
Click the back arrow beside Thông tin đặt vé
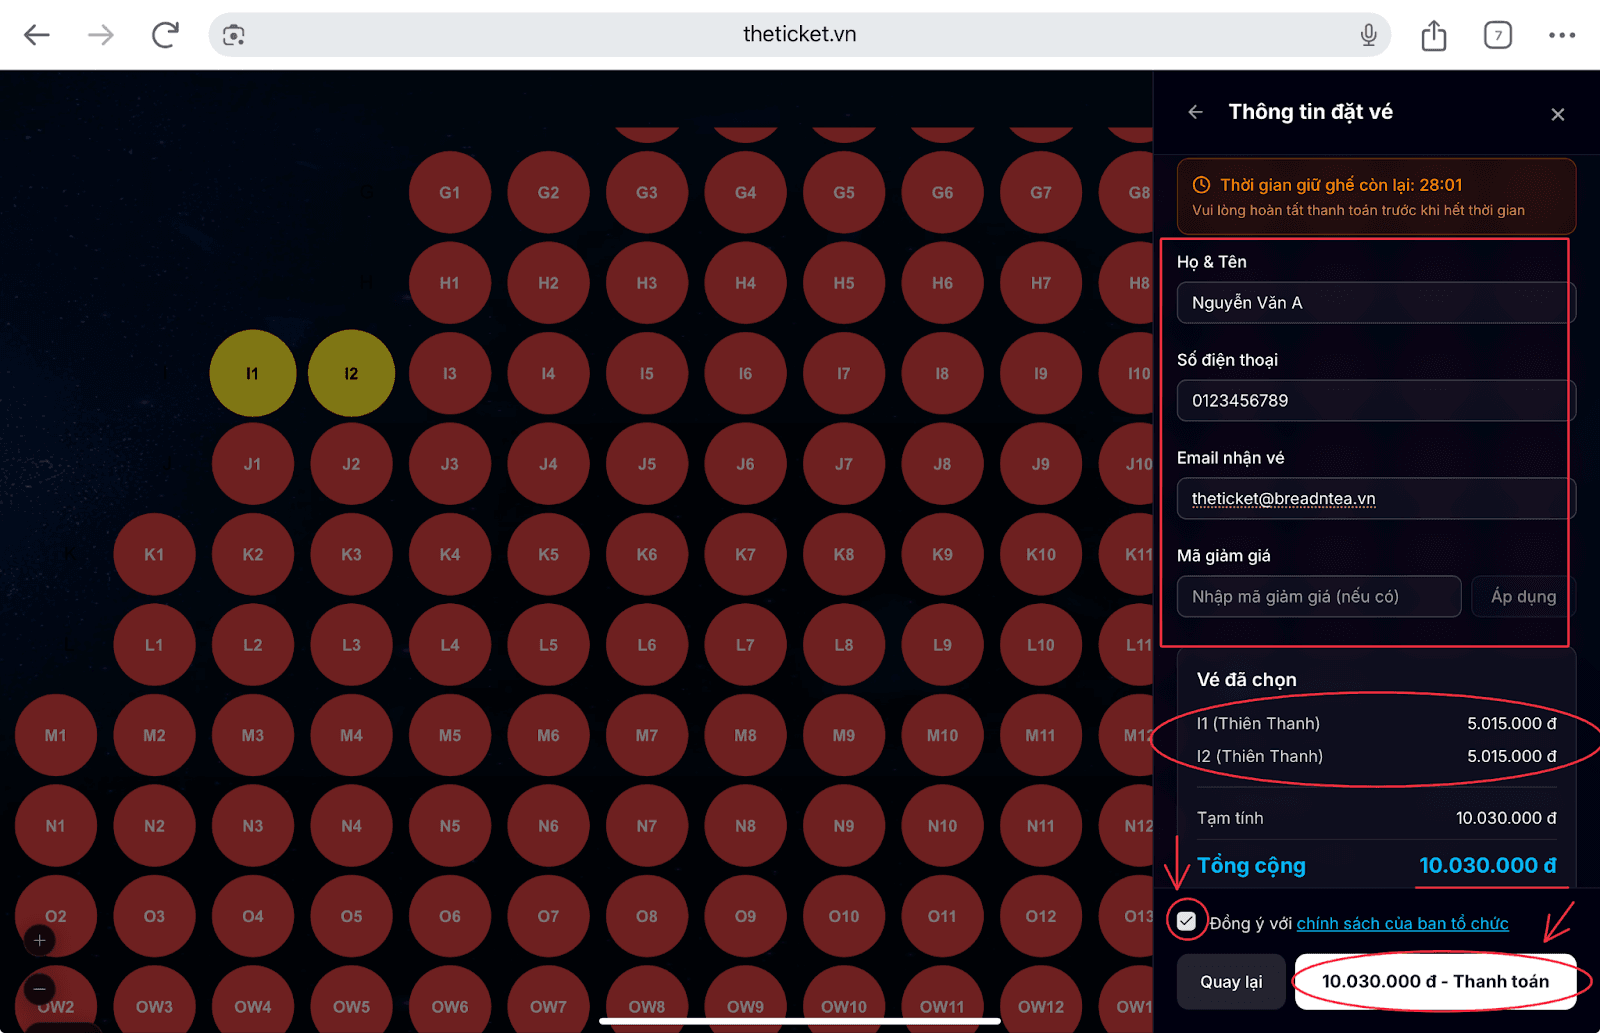(x=1195, y=112)
